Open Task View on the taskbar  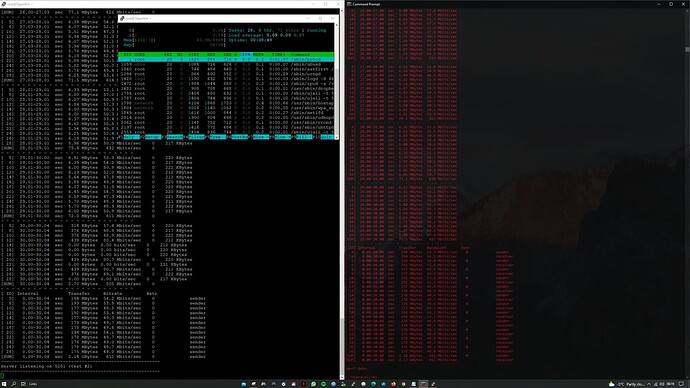pos(23,384)
